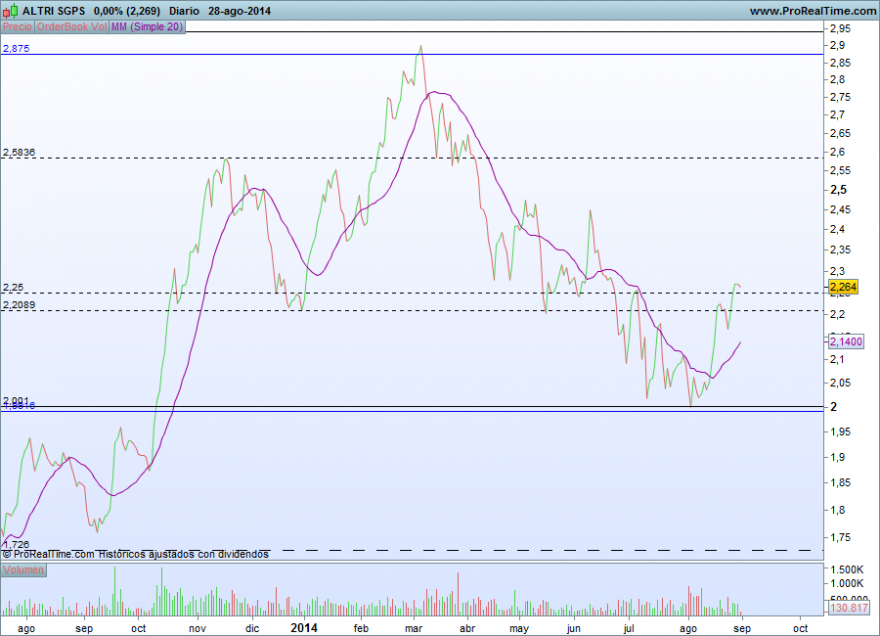
Task: Click the jul label on the time axis
Action: [629, 628]
